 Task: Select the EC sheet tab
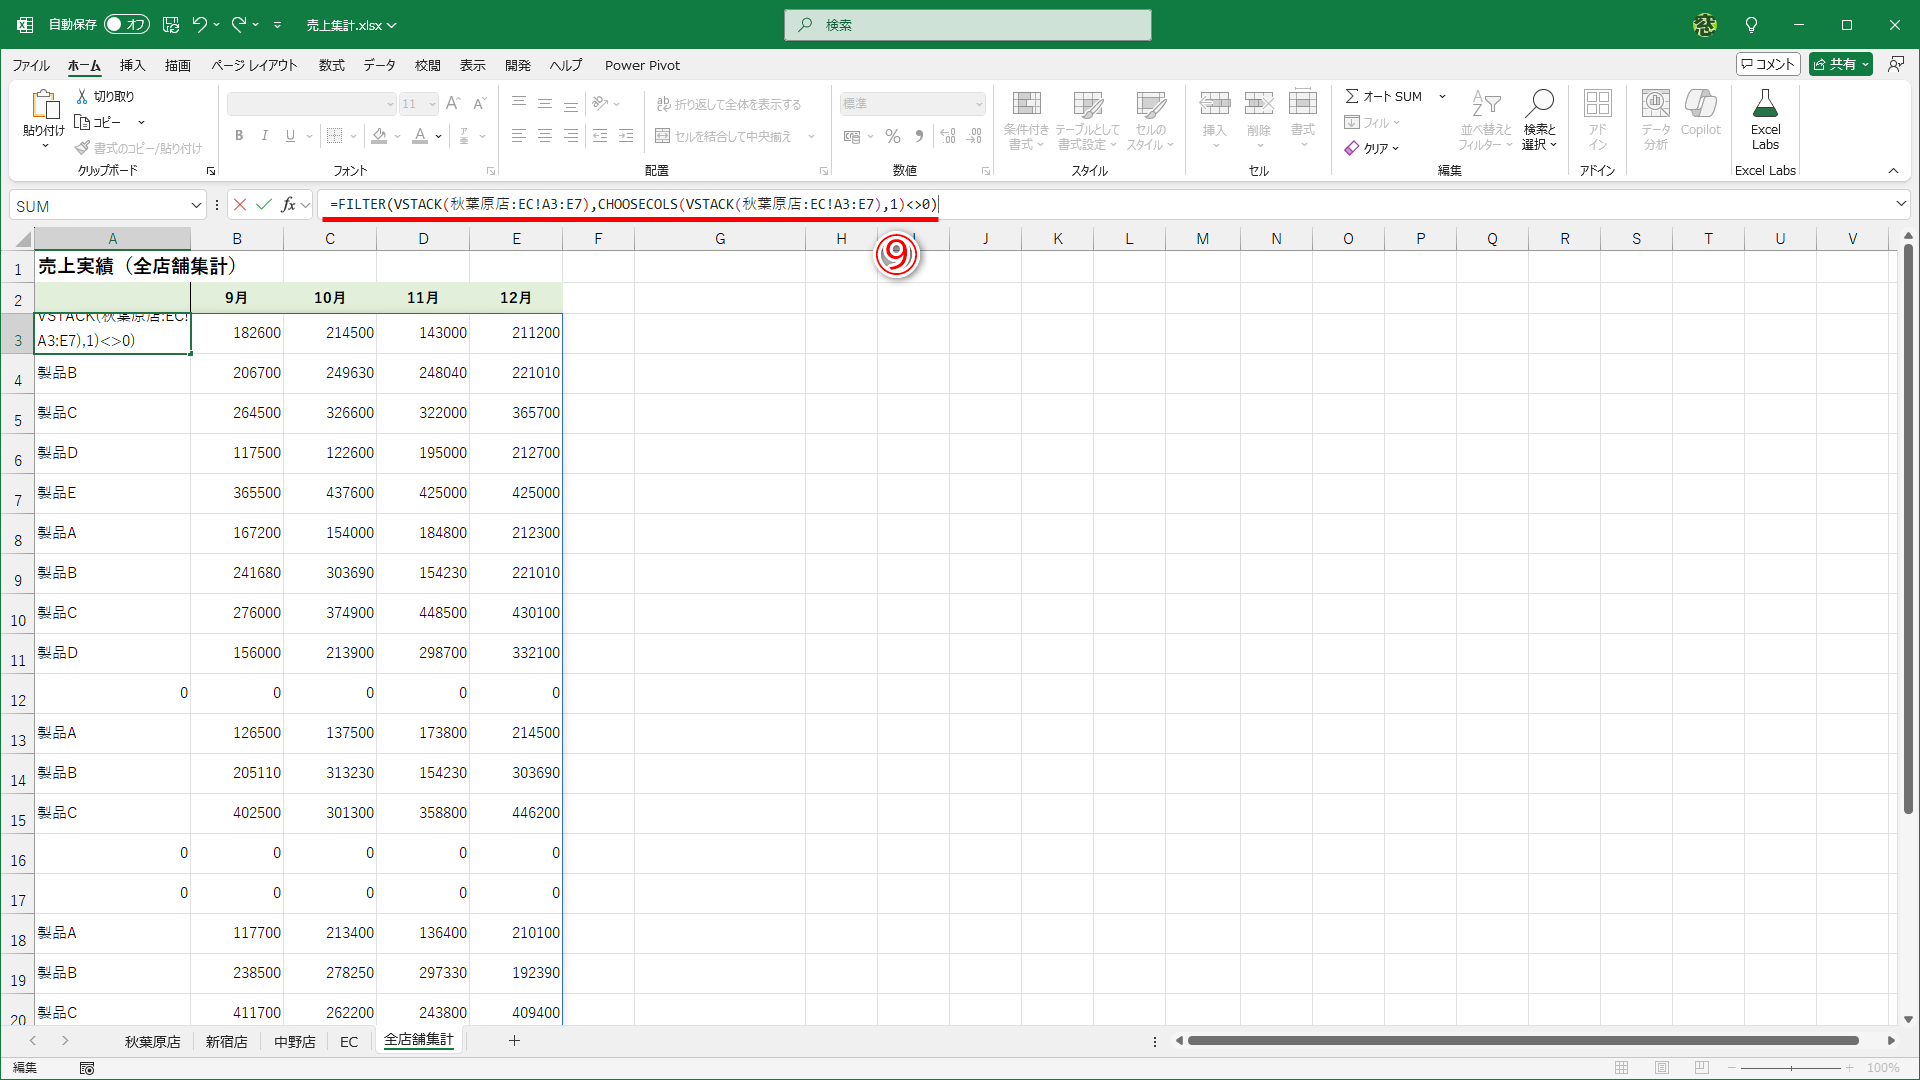[349, 1040]
